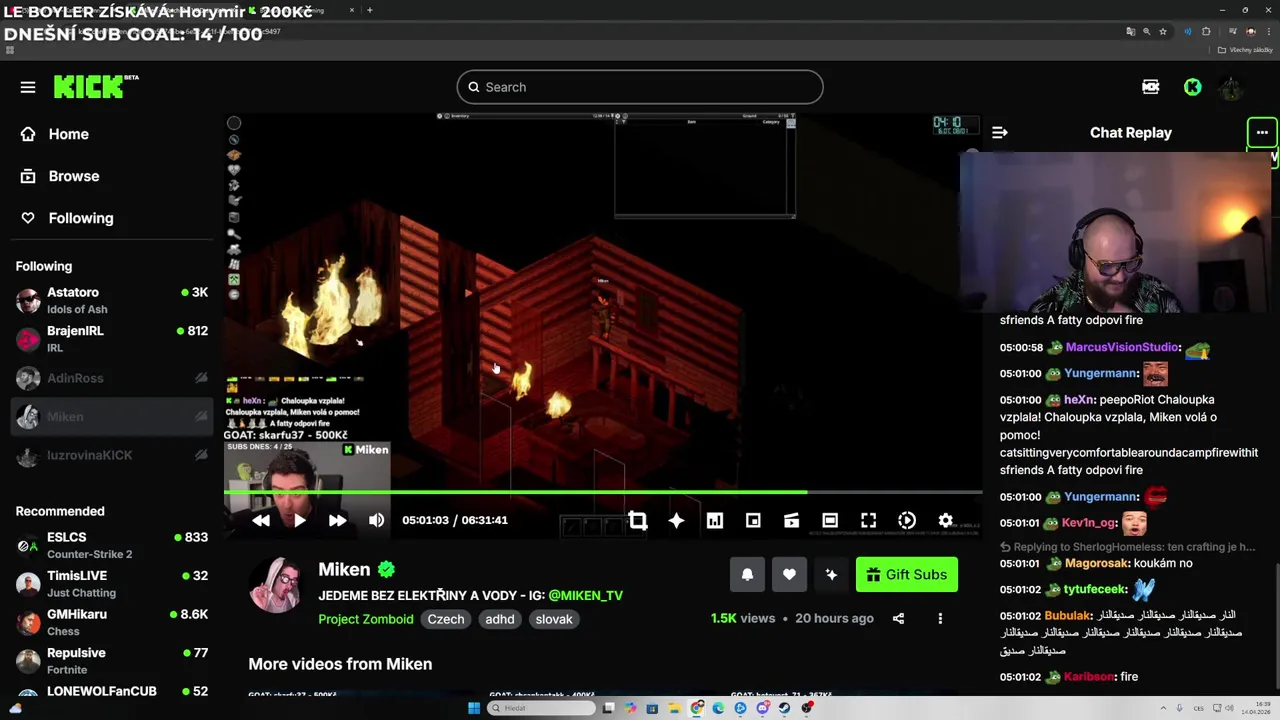Select the slovak tag
The width and height of the screenshot is (1280, 720).
tap(554, 619)
